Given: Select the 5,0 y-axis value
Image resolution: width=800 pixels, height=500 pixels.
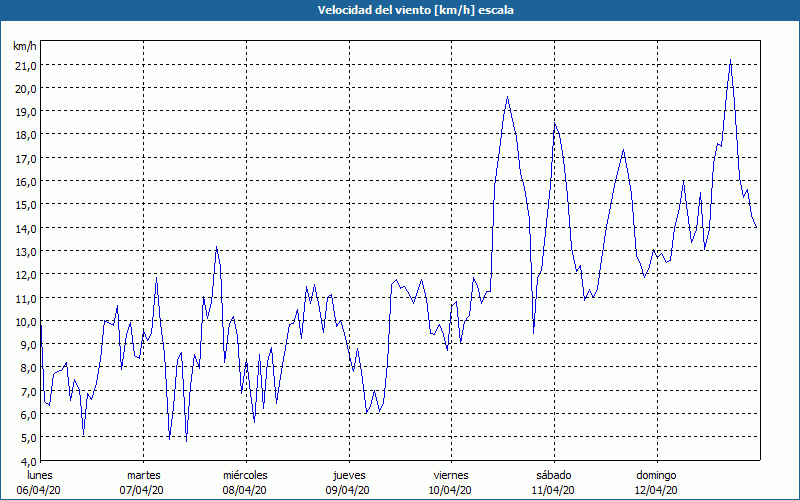Looking at the screenshot, I should click(x=28, y=438).
